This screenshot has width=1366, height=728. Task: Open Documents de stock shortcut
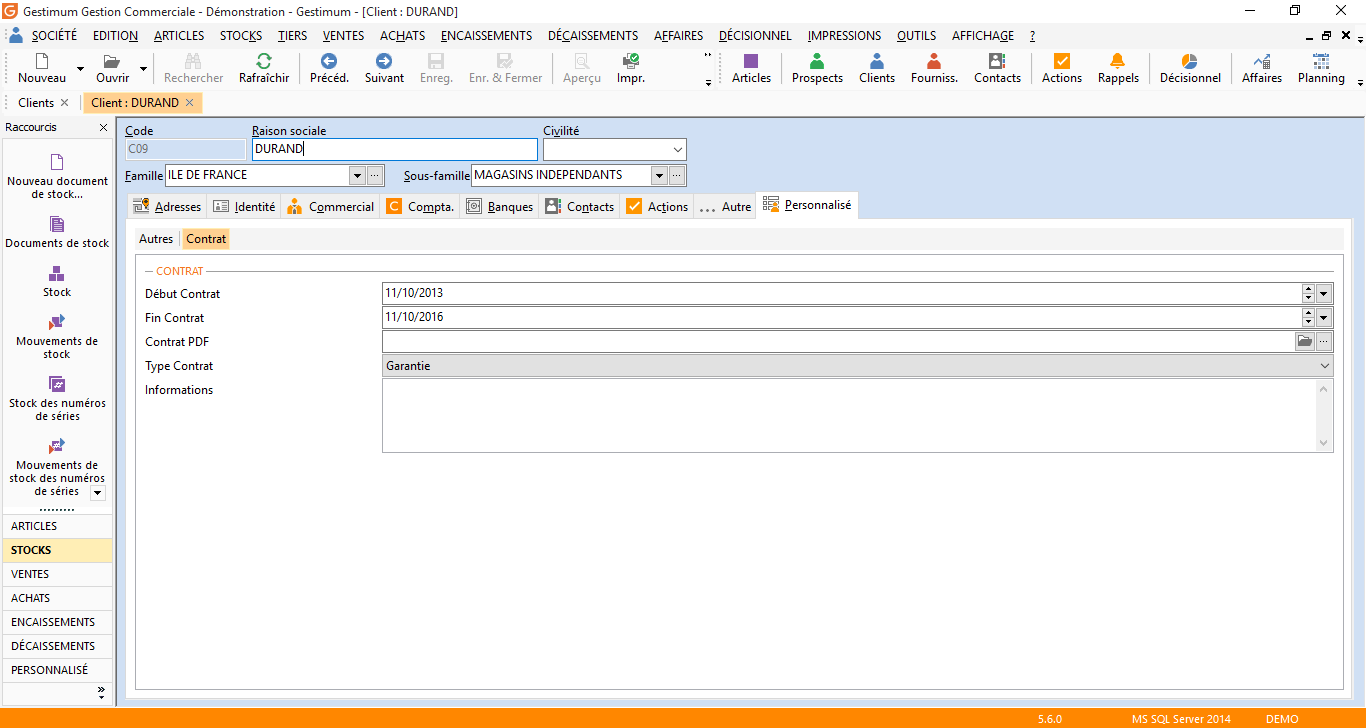(x=57, y=231)
